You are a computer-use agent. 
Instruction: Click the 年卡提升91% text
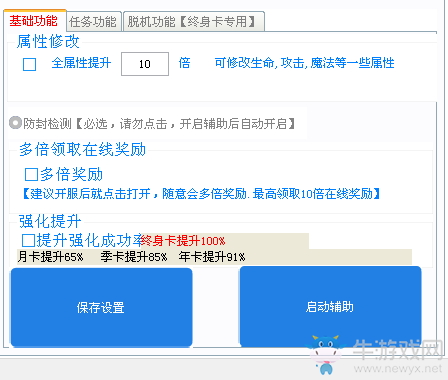212,257
